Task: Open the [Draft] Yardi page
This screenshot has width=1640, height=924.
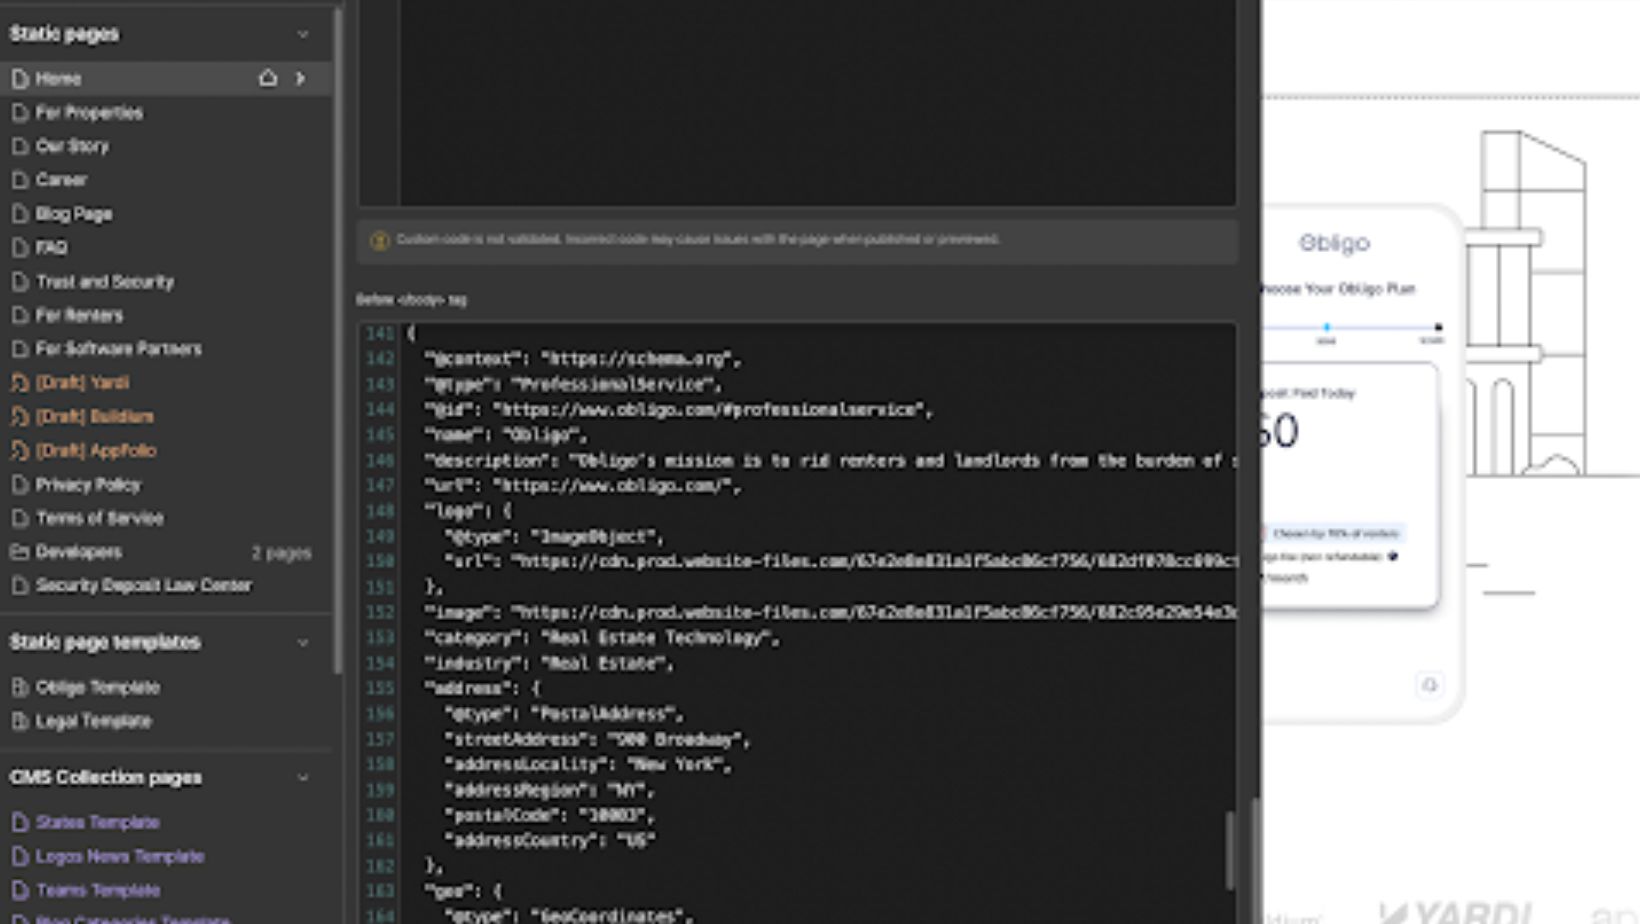Action: tap(82, 382)
